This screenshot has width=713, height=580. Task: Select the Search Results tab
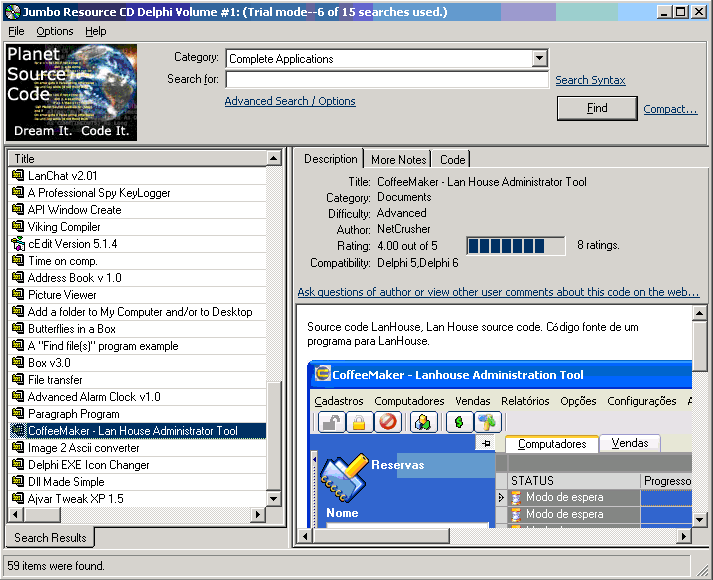pyautogui.click(x=50, y=538)
